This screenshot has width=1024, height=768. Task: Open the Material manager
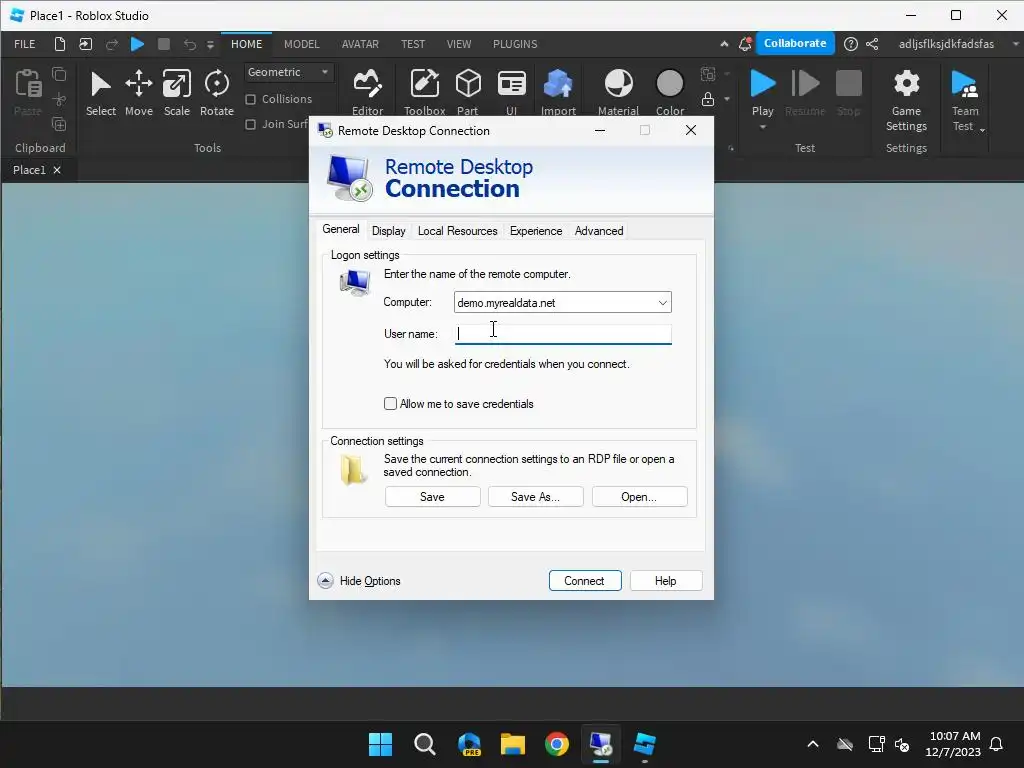coord(618,91)
